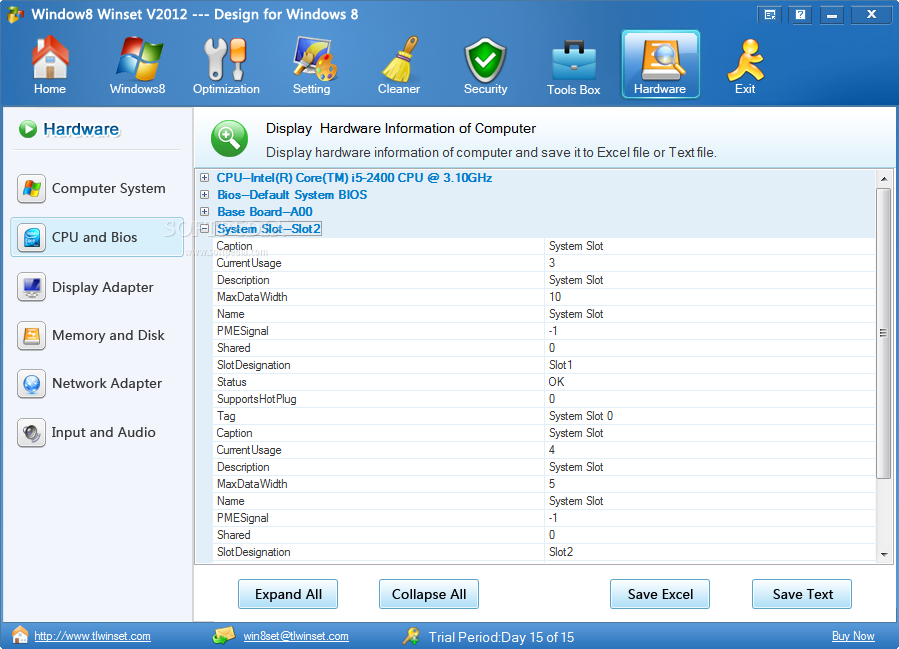Open the Home section icon
Image resolution: width=899 pixels, height=649 pixels.
tap(50, 59)
